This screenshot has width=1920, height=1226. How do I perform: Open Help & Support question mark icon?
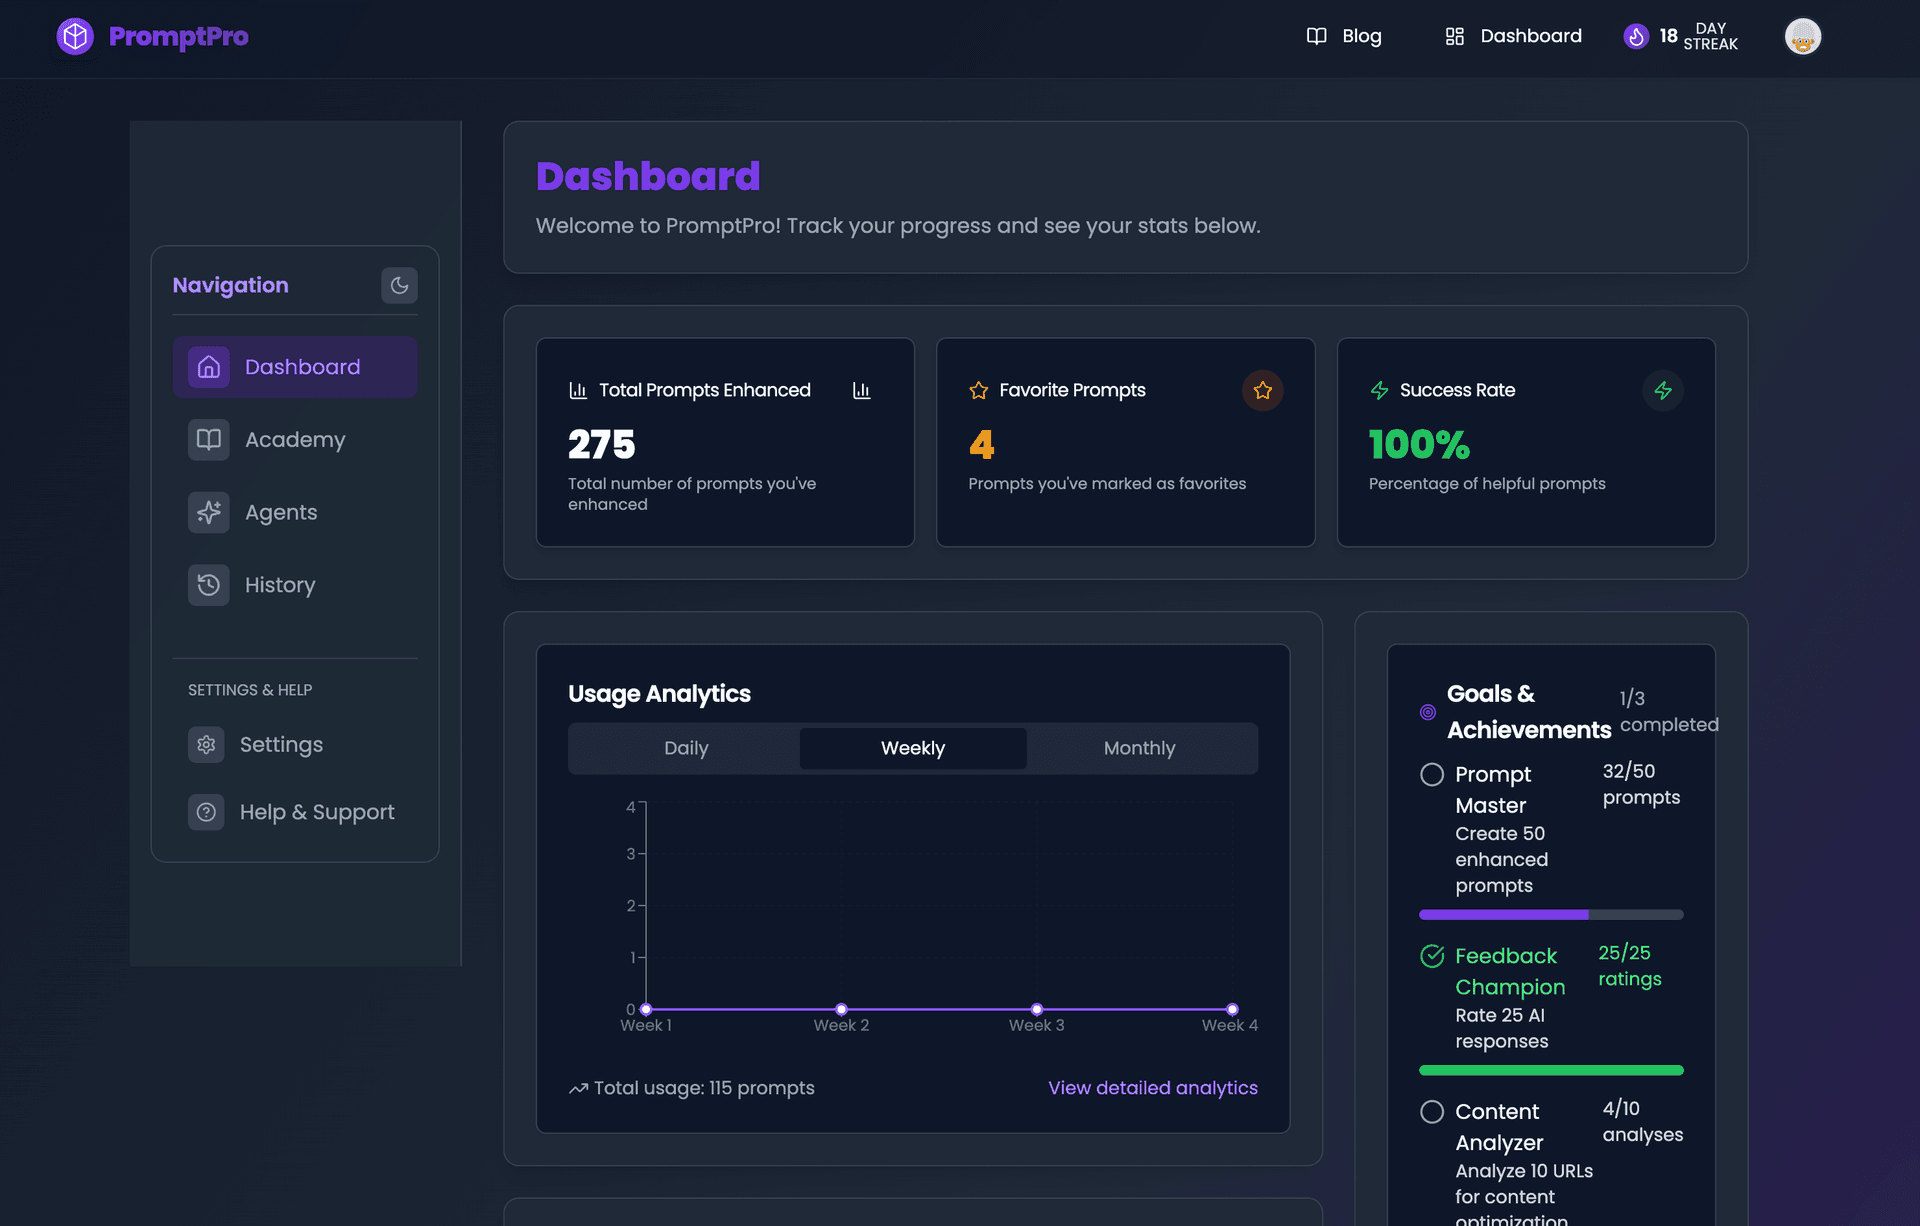pos(206,812)
